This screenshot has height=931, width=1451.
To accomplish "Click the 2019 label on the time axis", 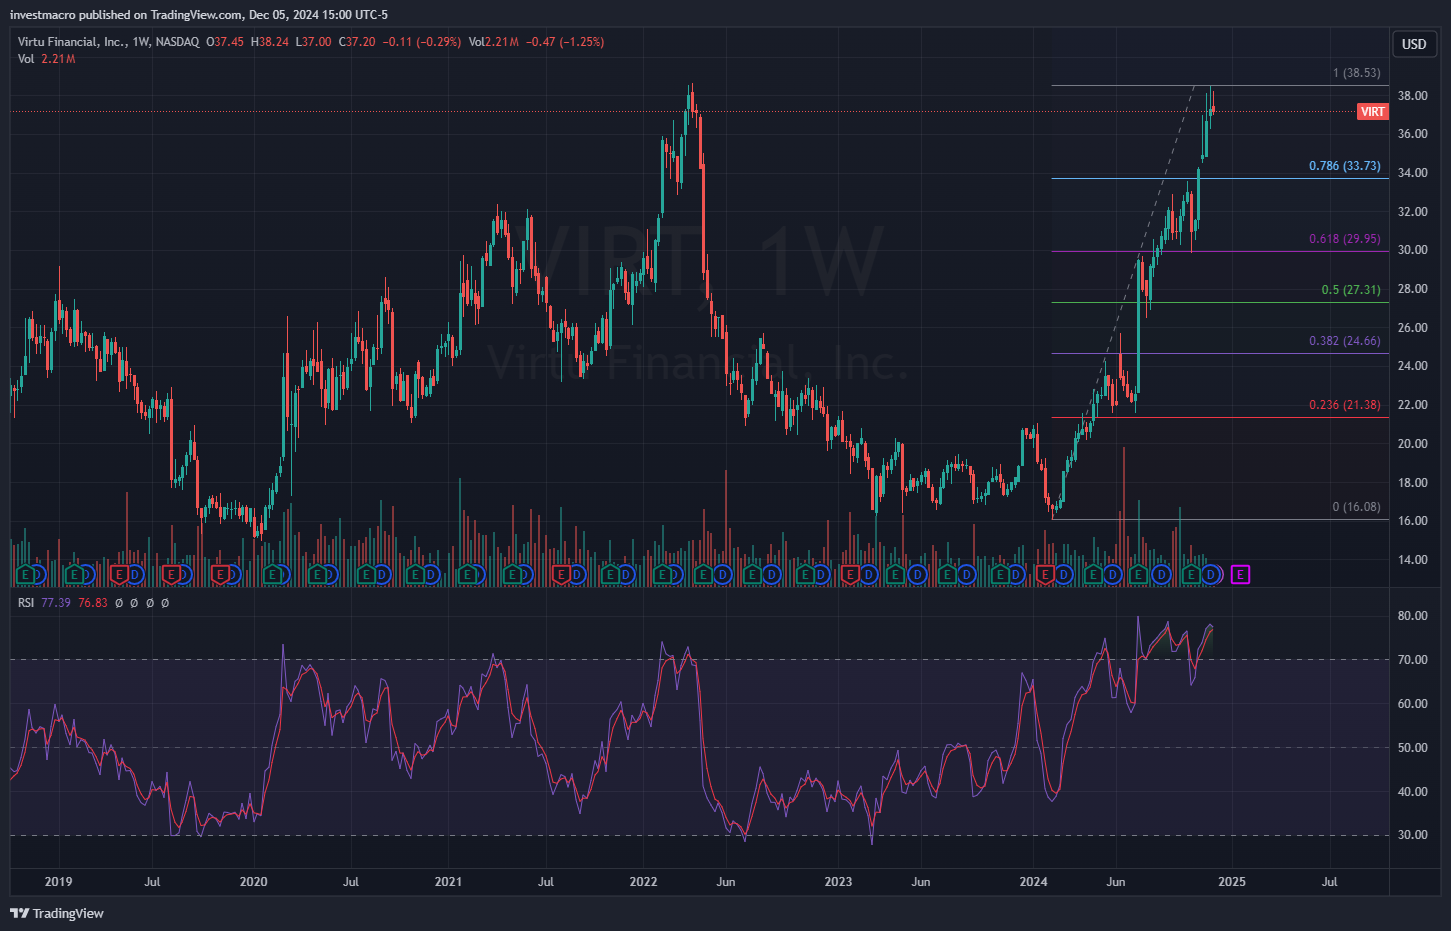I will click(x=59, y=882).
